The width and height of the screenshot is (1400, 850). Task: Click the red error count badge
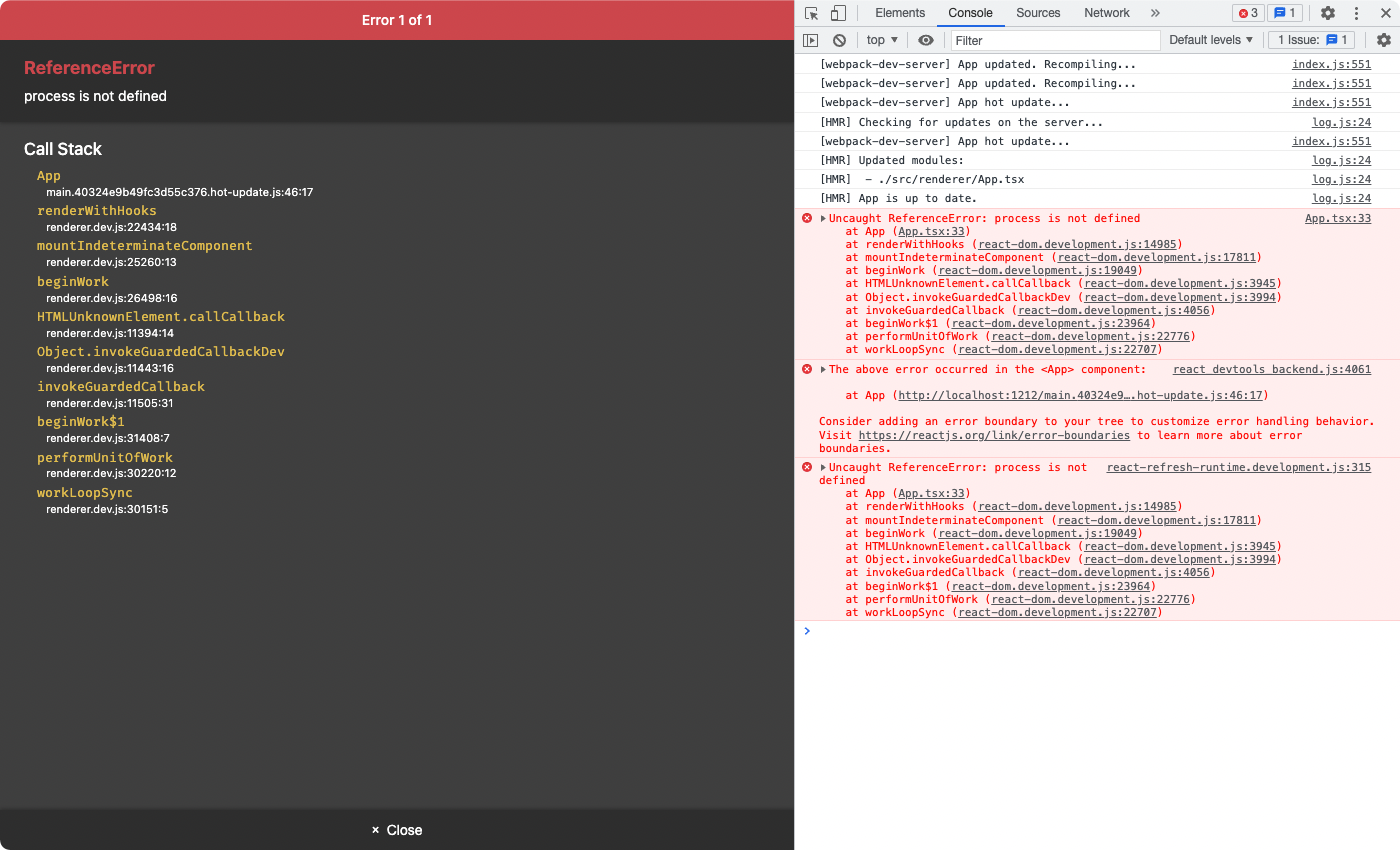1247,13
